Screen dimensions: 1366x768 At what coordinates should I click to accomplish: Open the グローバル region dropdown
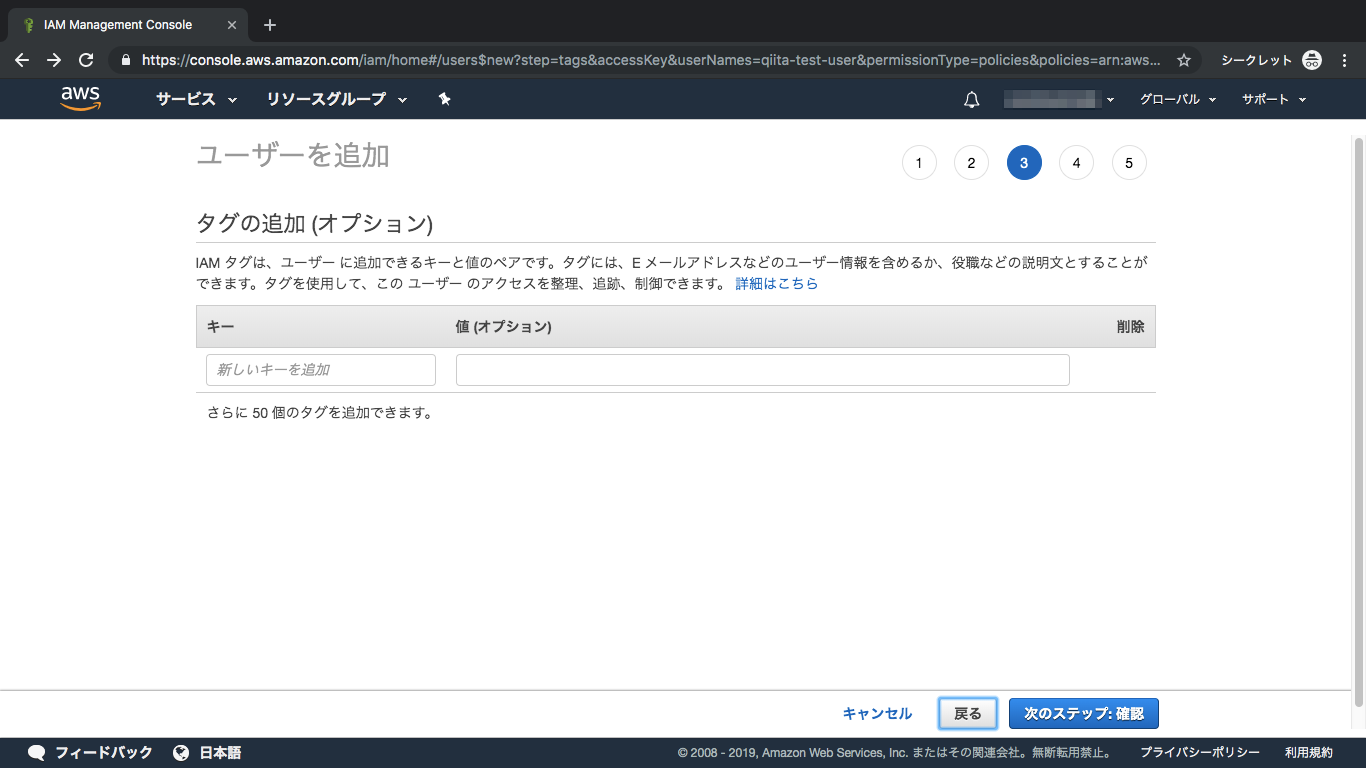(1178, 99)
